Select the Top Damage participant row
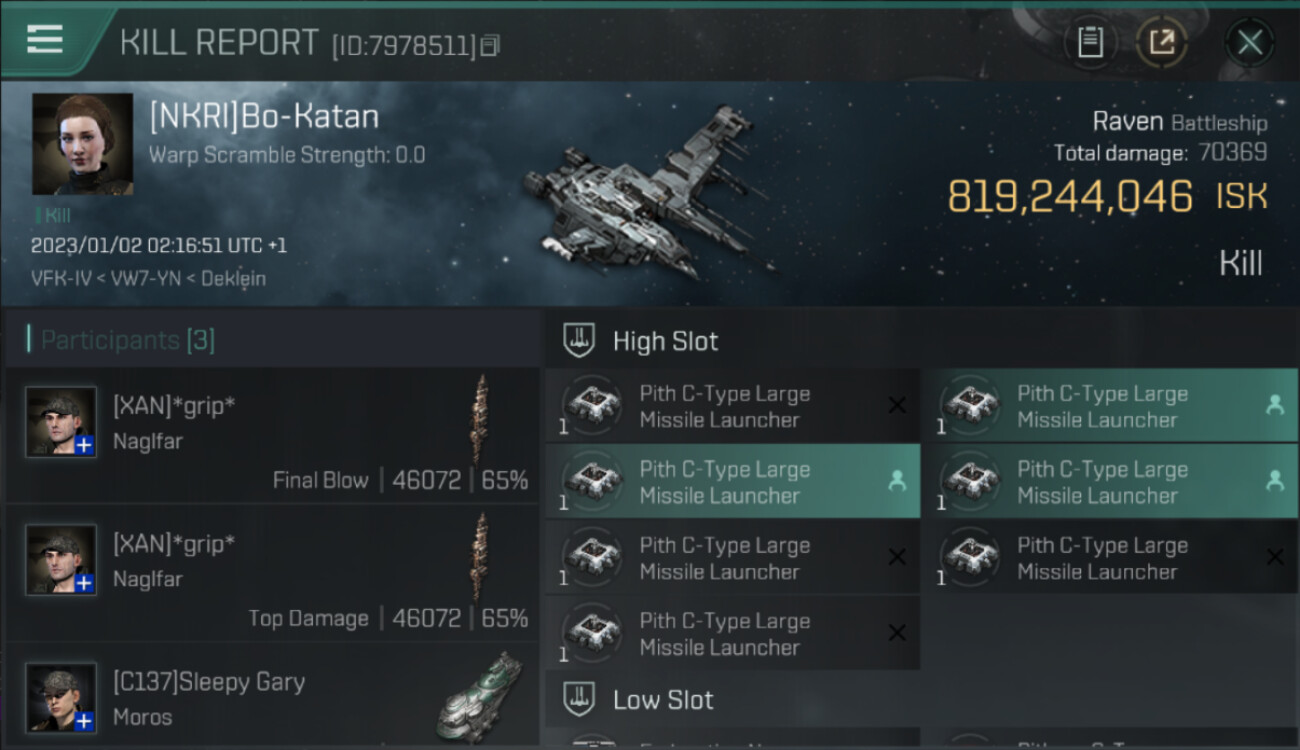1300x750 pixels. click(272, 573)
